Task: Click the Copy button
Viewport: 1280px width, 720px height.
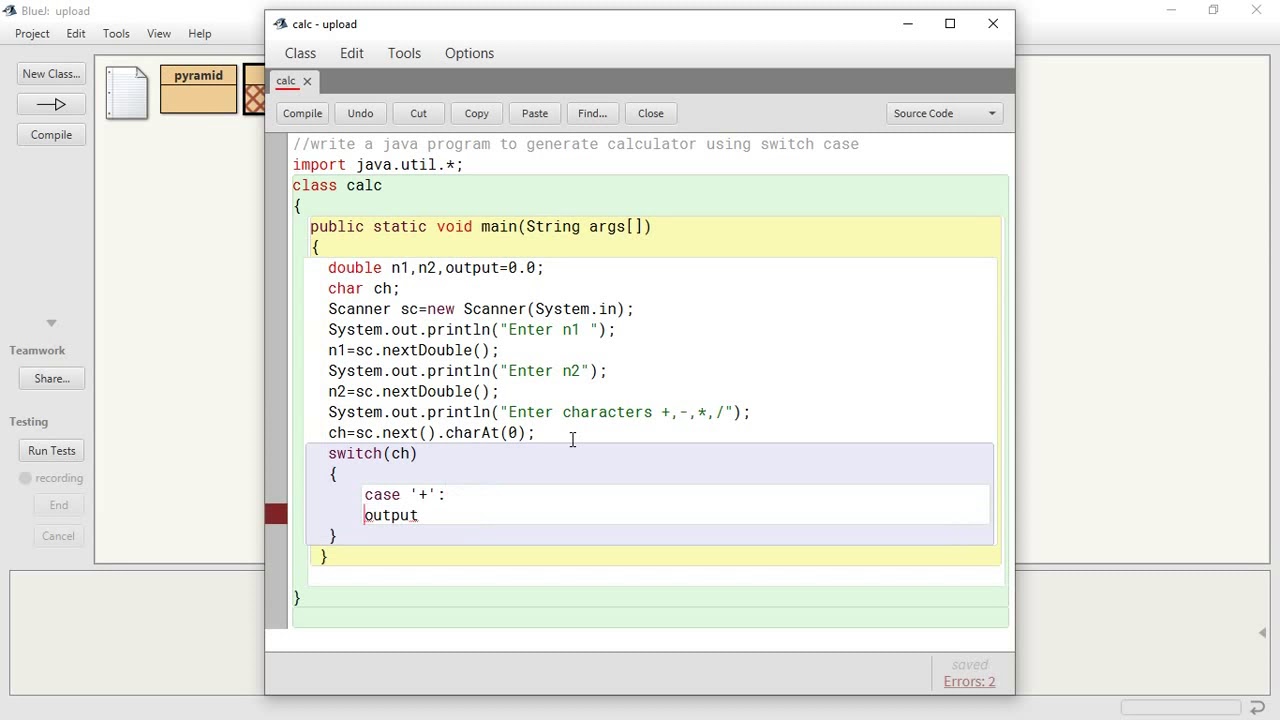Action: point(476,113)
